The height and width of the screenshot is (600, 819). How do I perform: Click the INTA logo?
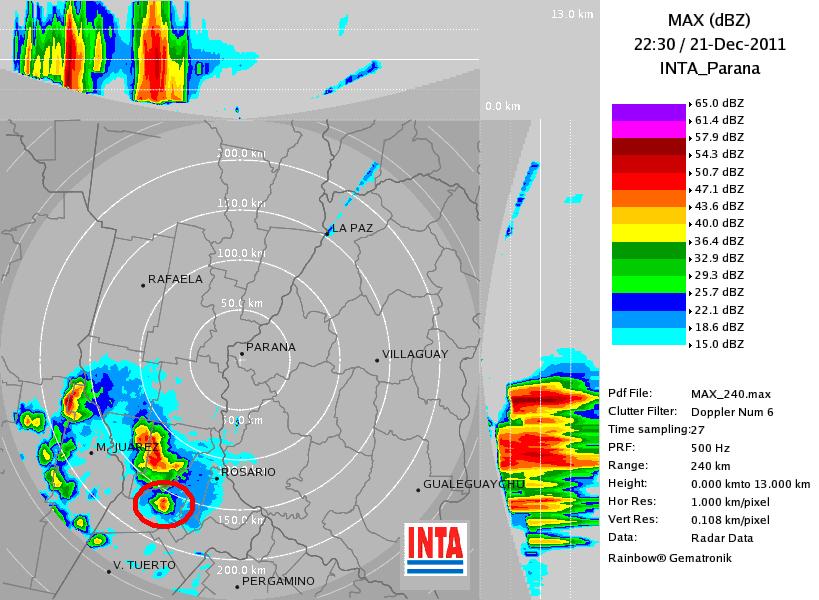coord(435,549)
